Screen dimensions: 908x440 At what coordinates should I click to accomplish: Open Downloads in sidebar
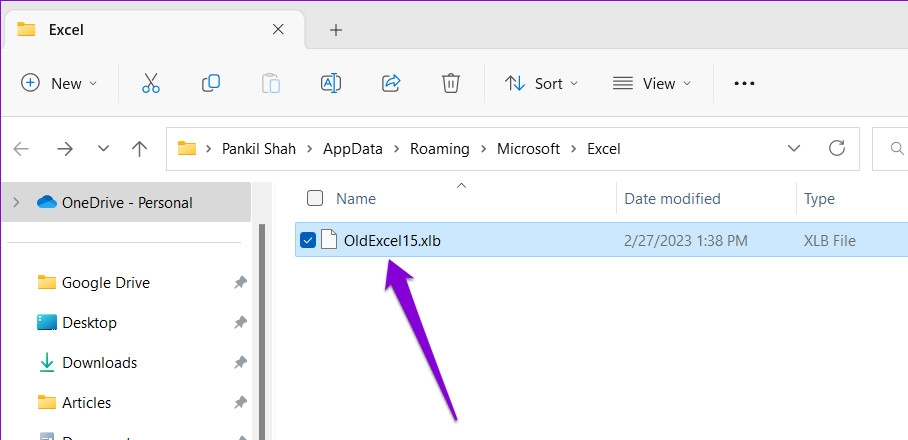click(x=100, y=362)
